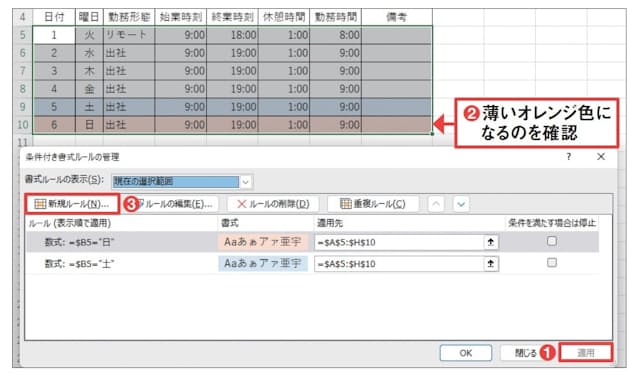Image resolution: width=638 pixels, height=377 pixels.
Task: Select the 休憩時間 header cell
Action: click(284, 17)
